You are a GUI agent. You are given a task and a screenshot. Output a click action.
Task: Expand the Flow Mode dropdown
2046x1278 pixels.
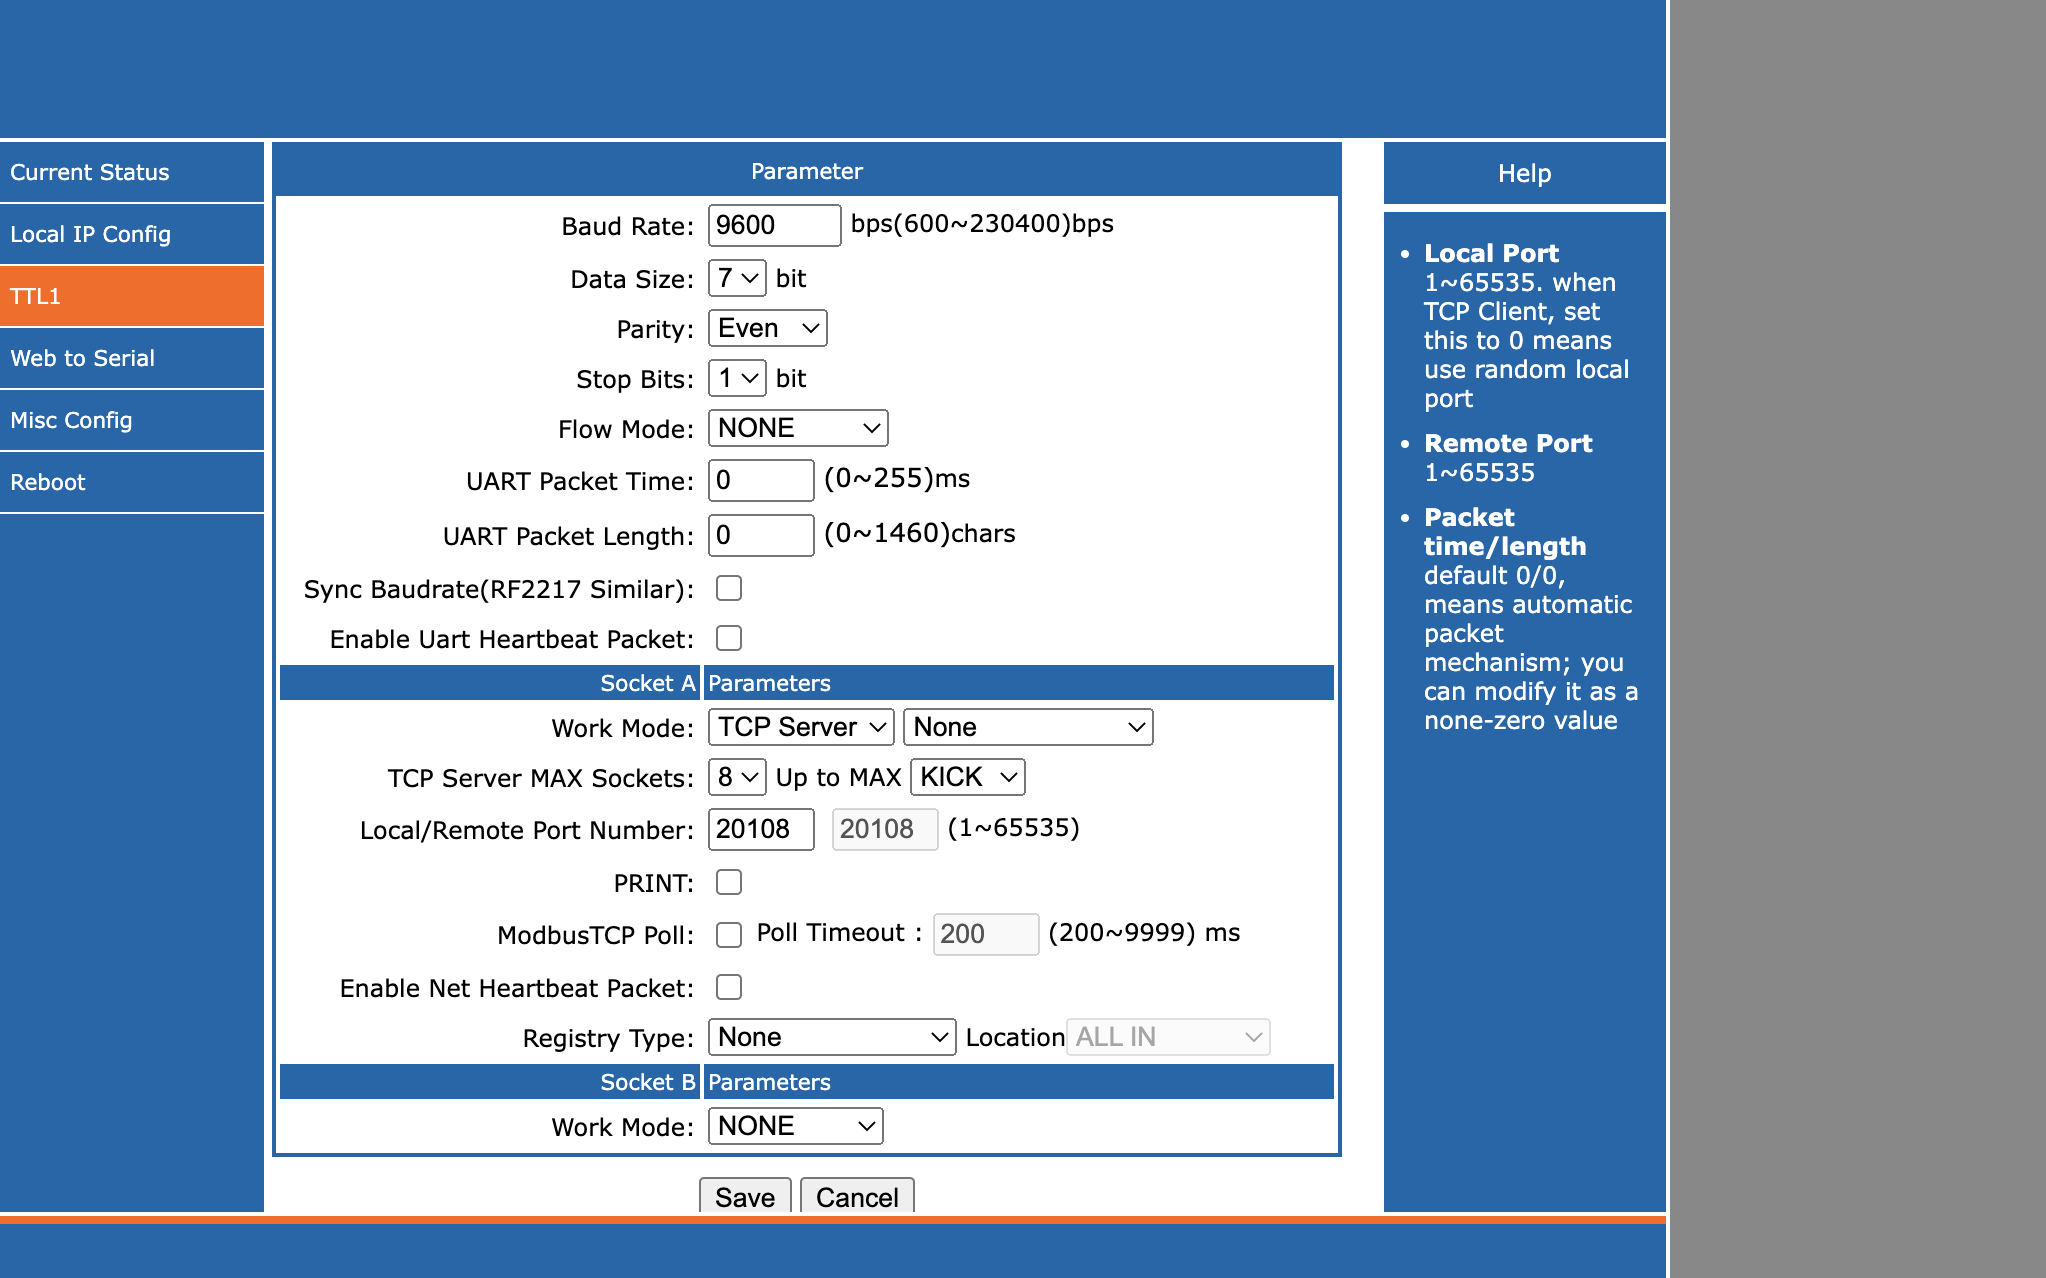click(x=798, y=428)
